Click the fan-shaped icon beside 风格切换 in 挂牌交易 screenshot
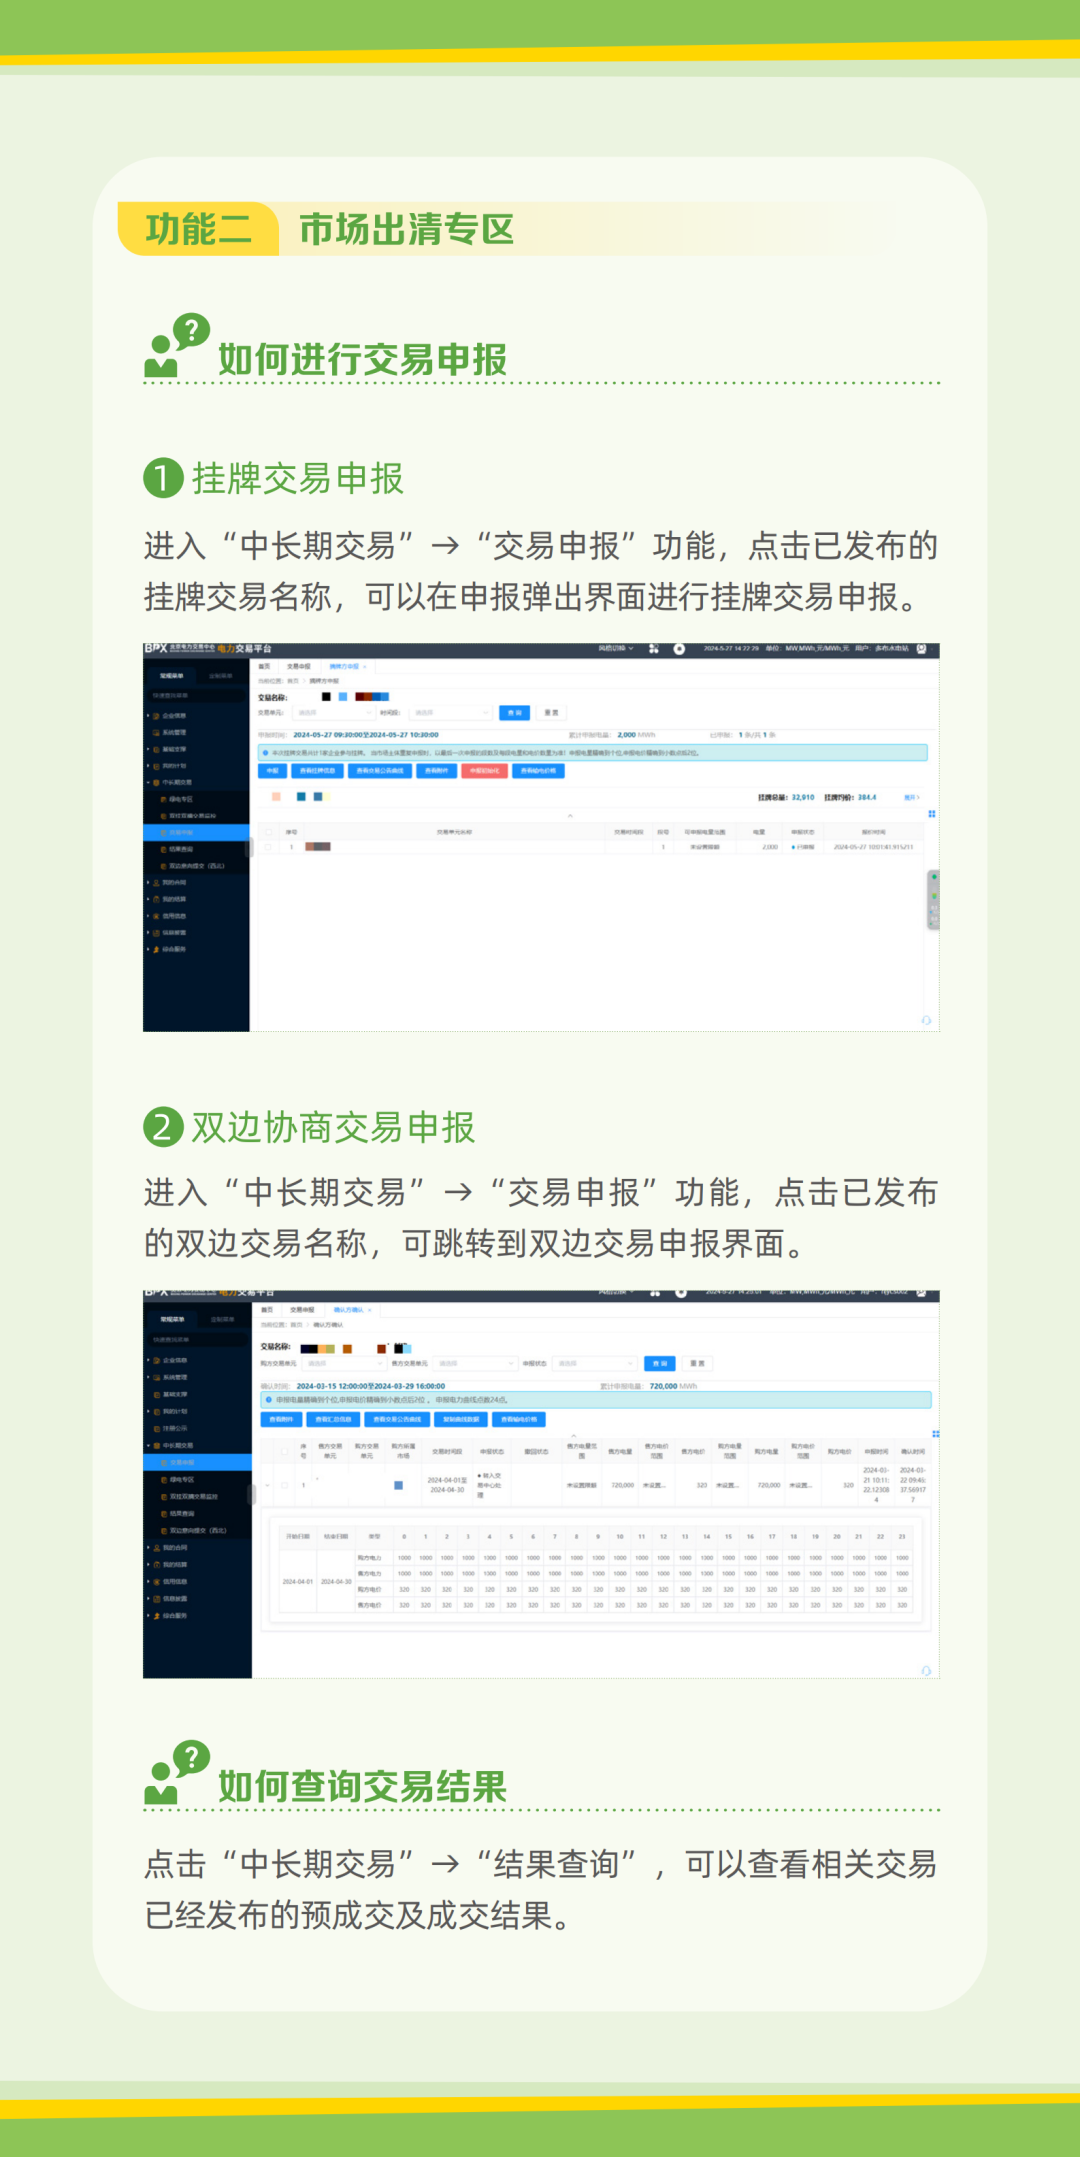Image resolution: width=1080 pixels, height=2157 pixels. (654, 648)
